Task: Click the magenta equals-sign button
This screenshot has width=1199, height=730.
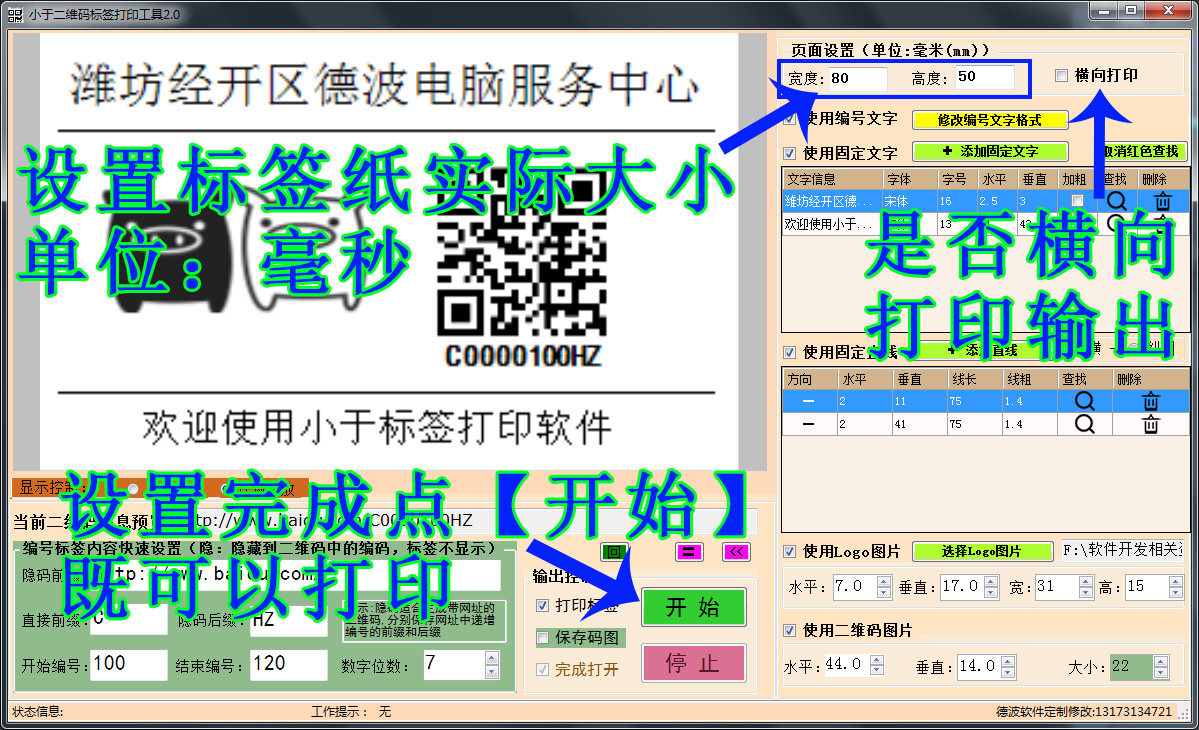Action: (x=689, y=552)
